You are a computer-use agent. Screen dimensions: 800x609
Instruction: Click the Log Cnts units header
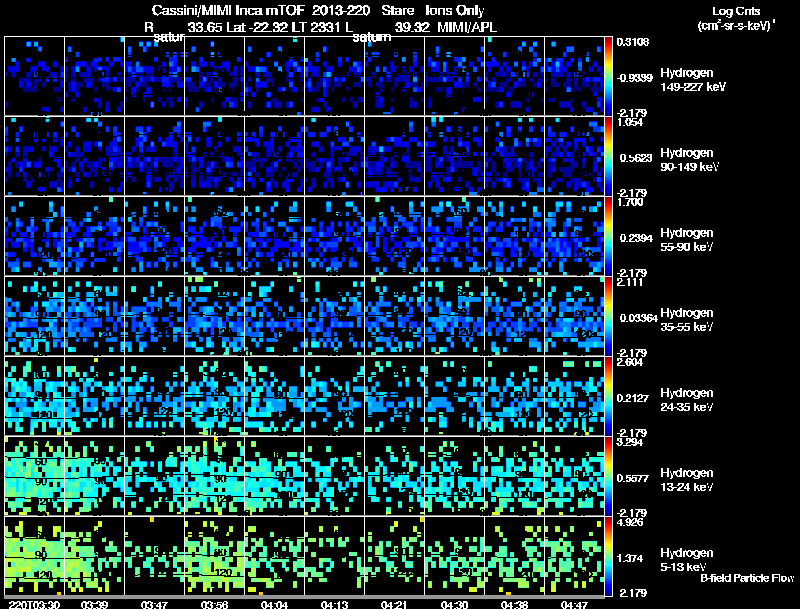734,18
